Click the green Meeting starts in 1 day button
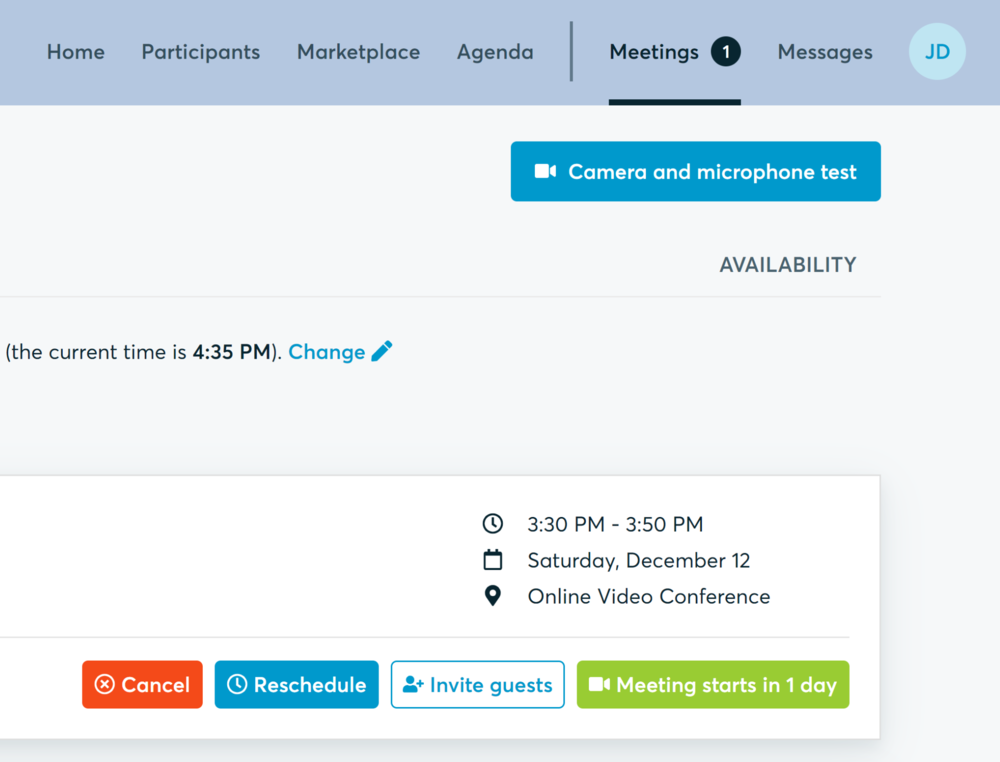 tap(713, 685)
